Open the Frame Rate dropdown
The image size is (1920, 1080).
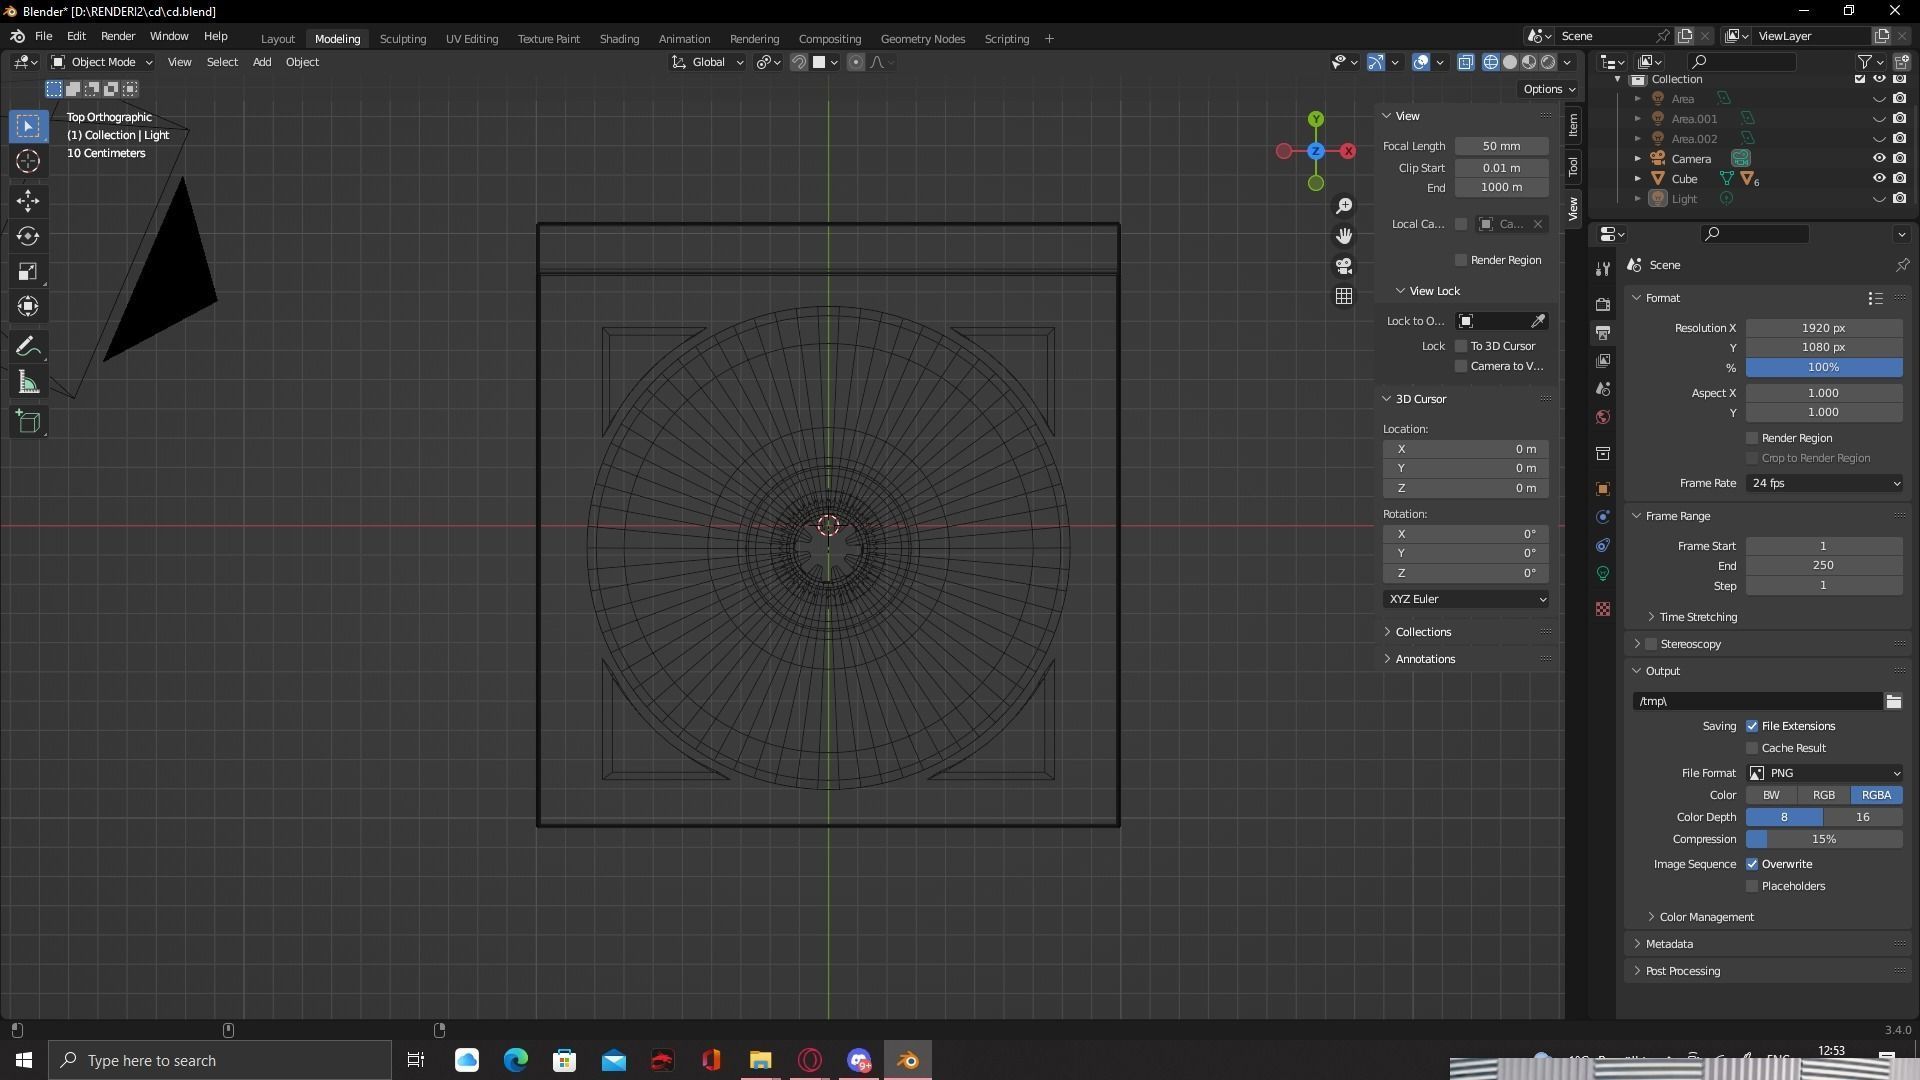coord(1824,483)
